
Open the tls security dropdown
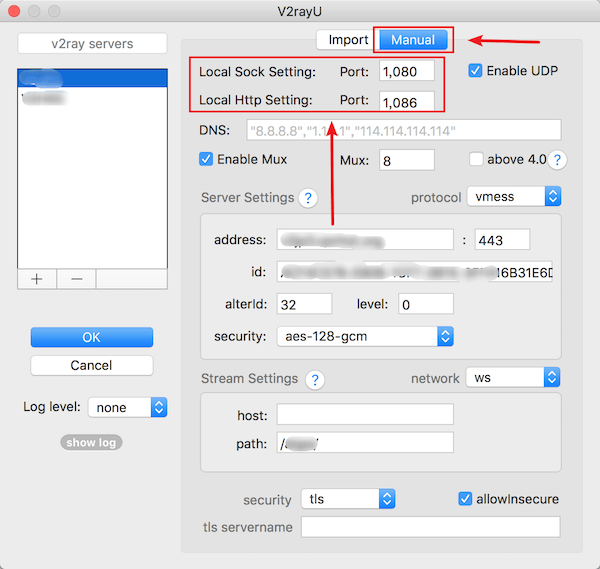coord(348,499)
